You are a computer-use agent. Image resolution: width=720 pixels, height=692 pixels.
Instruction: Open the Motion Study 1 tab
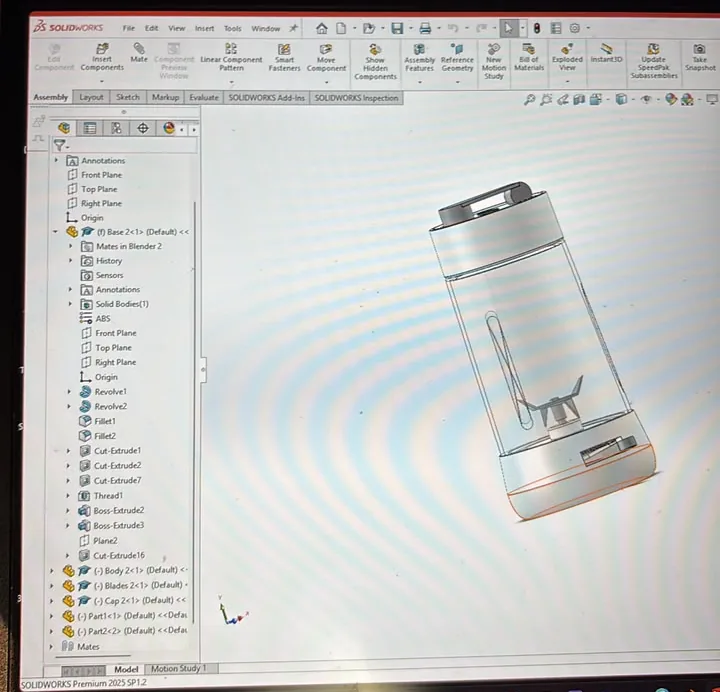(179, 669)
